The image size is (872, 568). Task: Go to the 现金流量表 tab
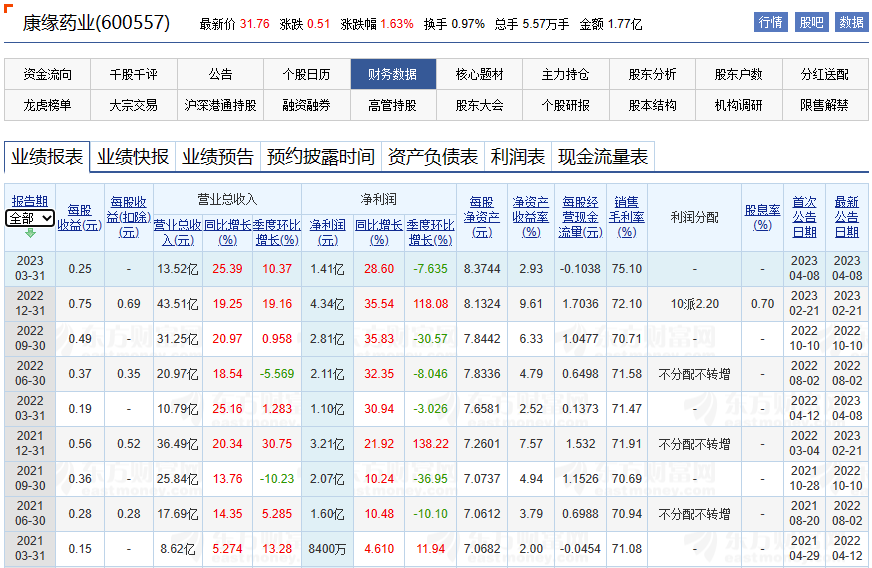pyautogui.click(x=602, y=157)
